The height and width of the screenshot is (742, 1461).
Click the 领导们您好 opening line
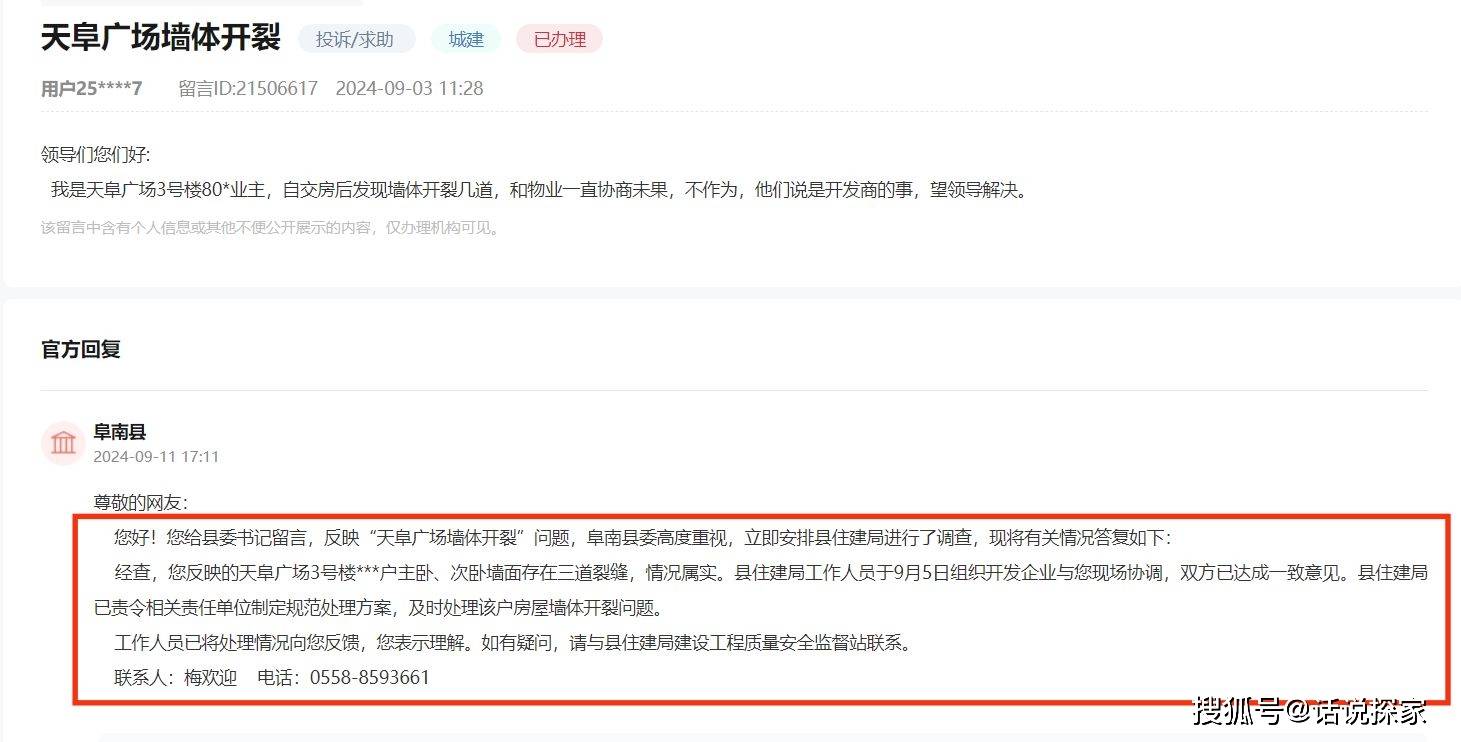pos(96,154)
